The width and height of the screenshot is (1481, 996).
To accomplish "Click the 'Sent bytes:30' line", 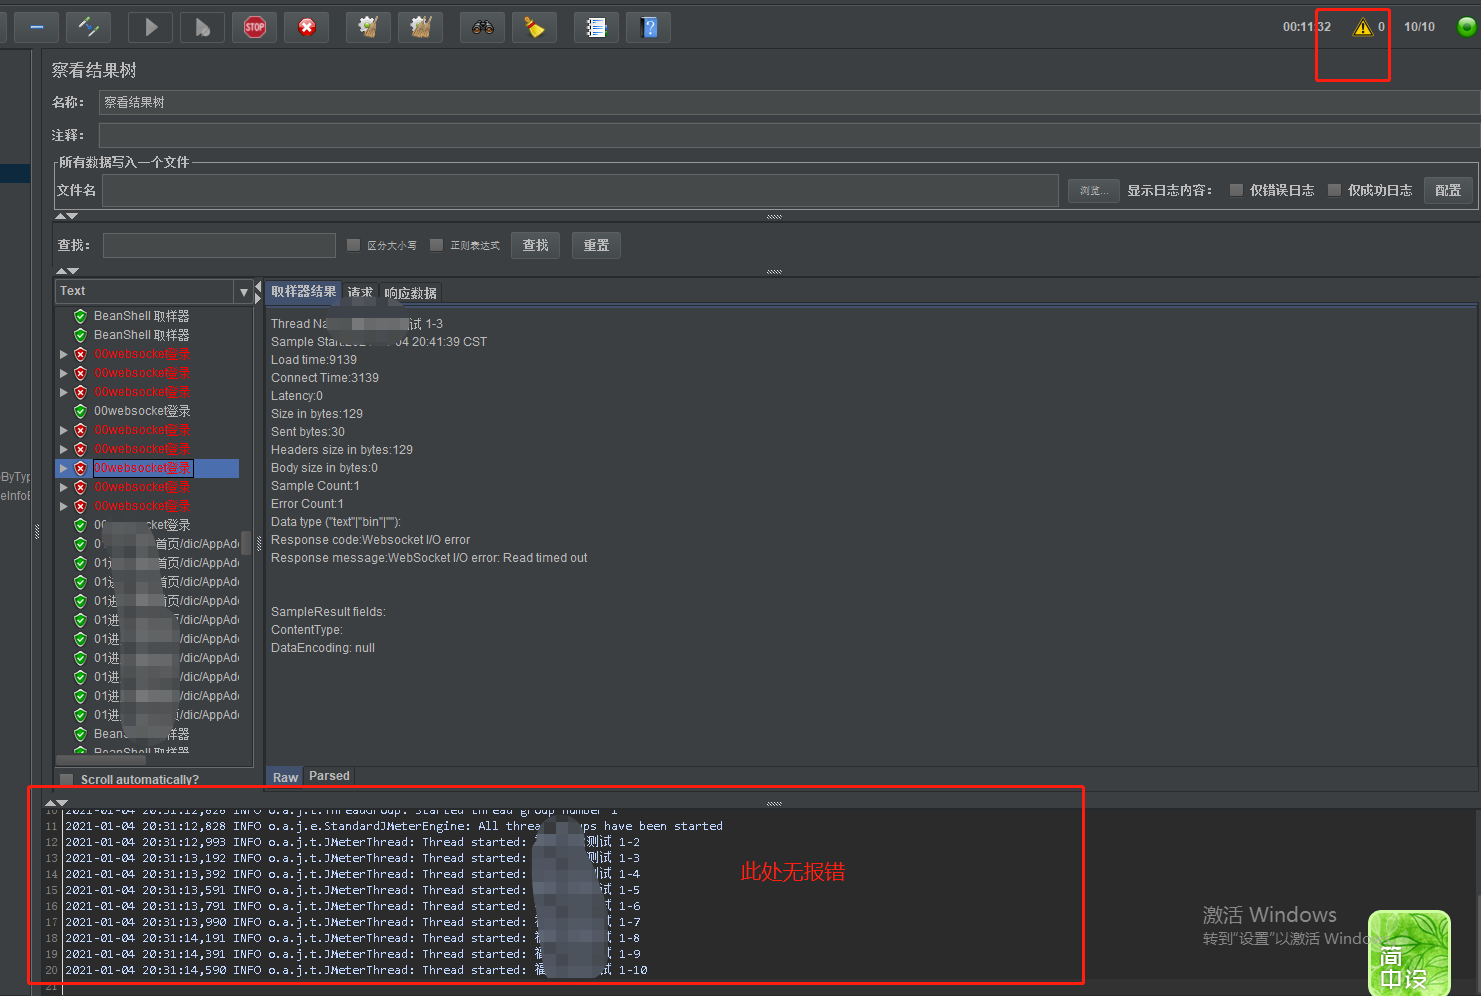I will point(308,432).
